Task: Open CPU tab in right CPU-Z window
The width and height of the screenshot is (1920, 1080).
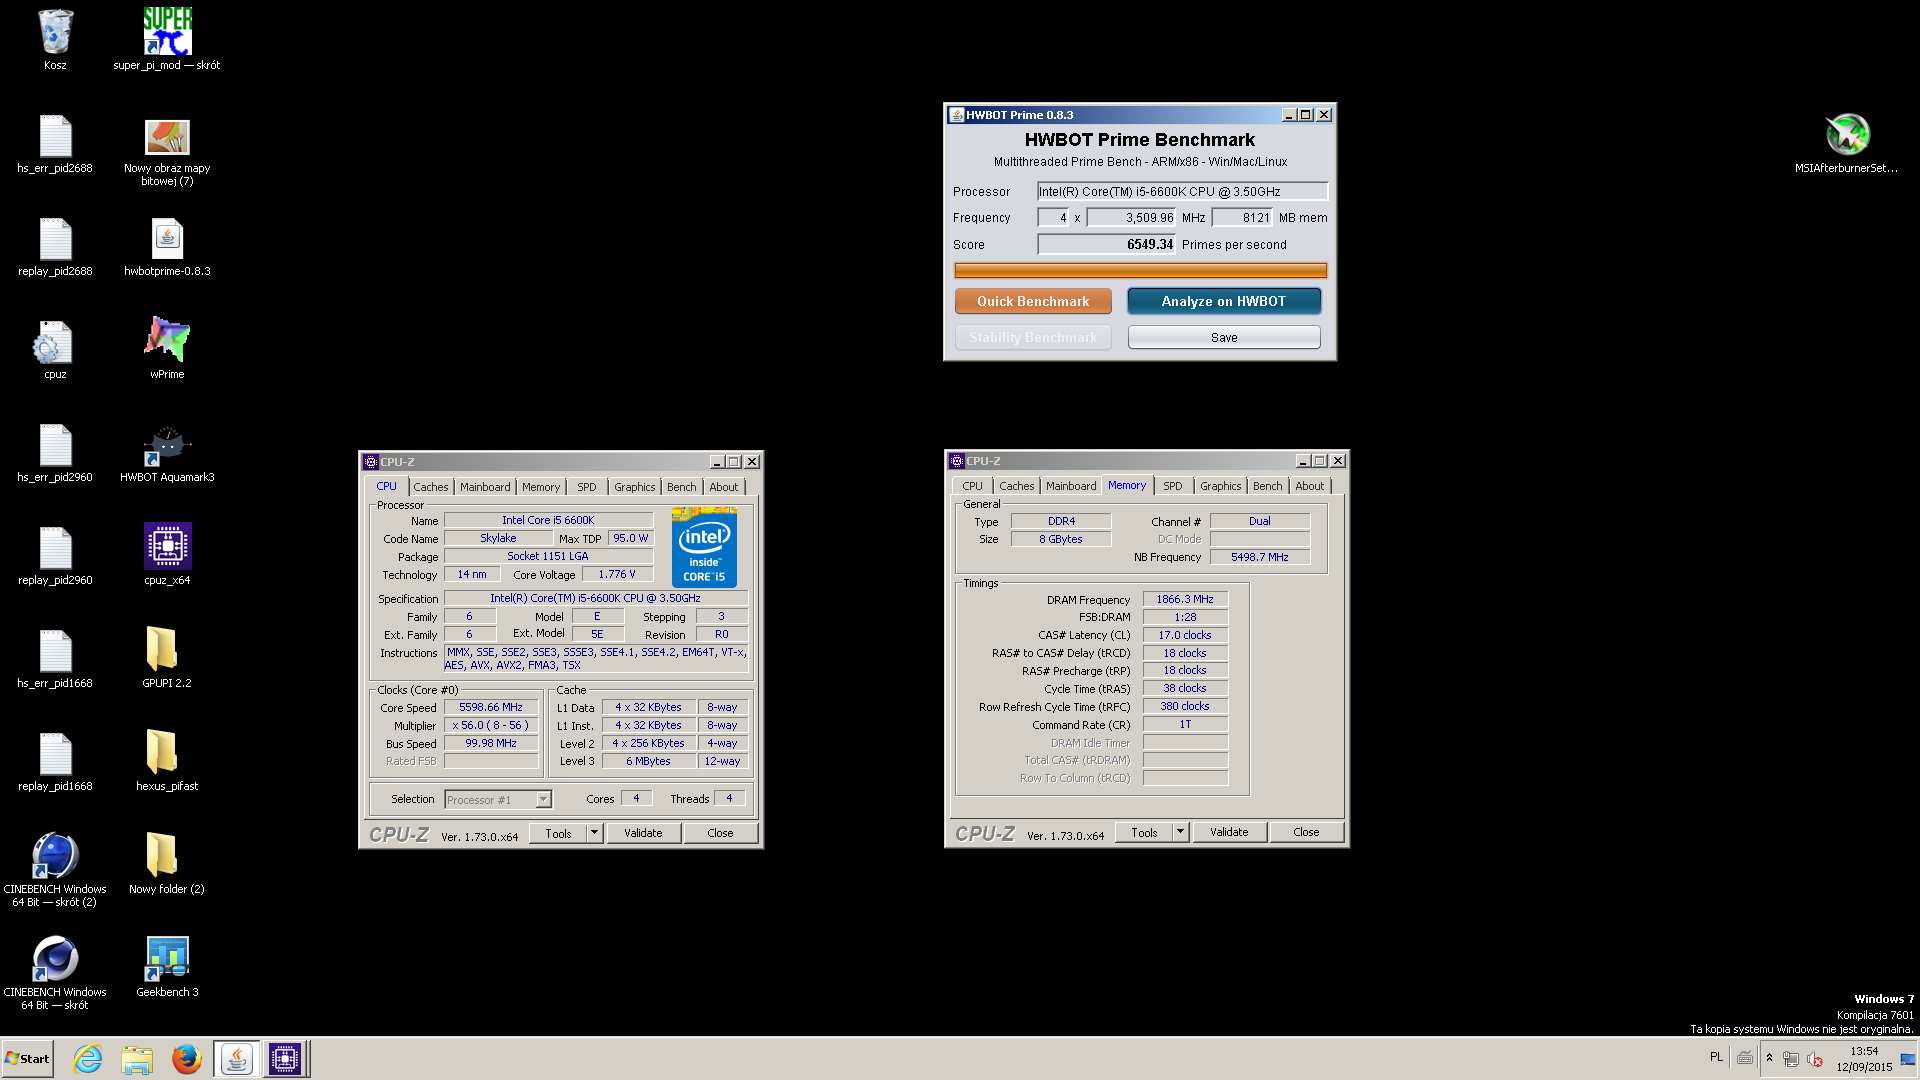Action: [972, 486]
